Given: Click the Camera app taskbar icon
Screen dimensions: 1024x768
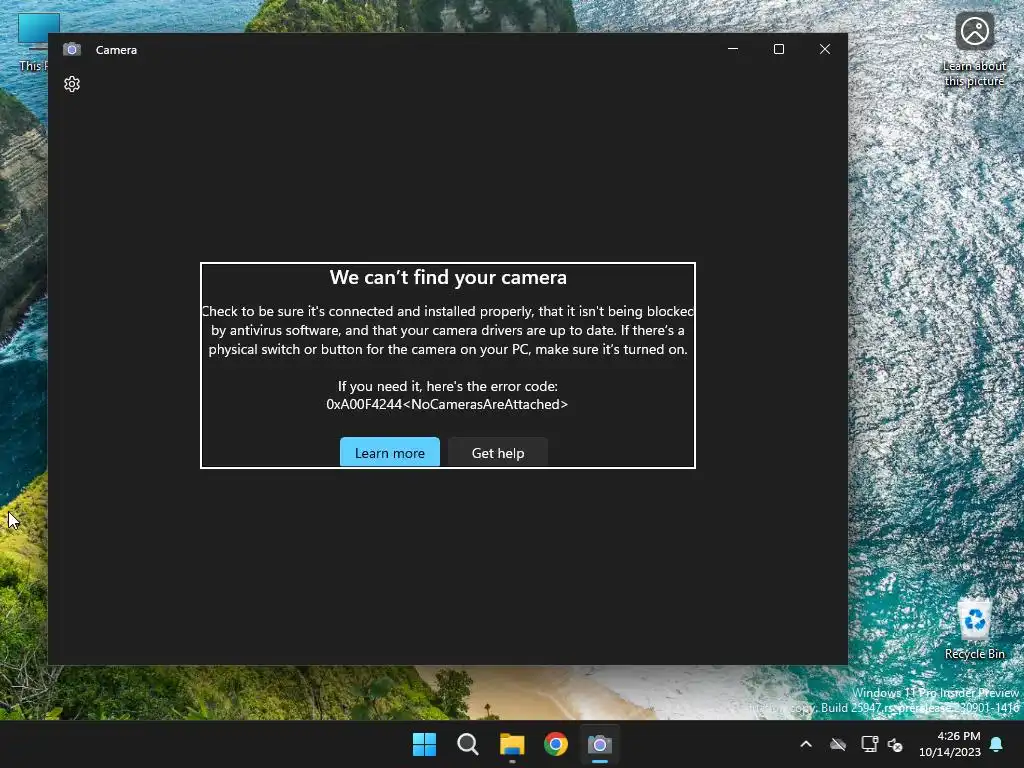Looking at the screenshot, I should point(600,744).
